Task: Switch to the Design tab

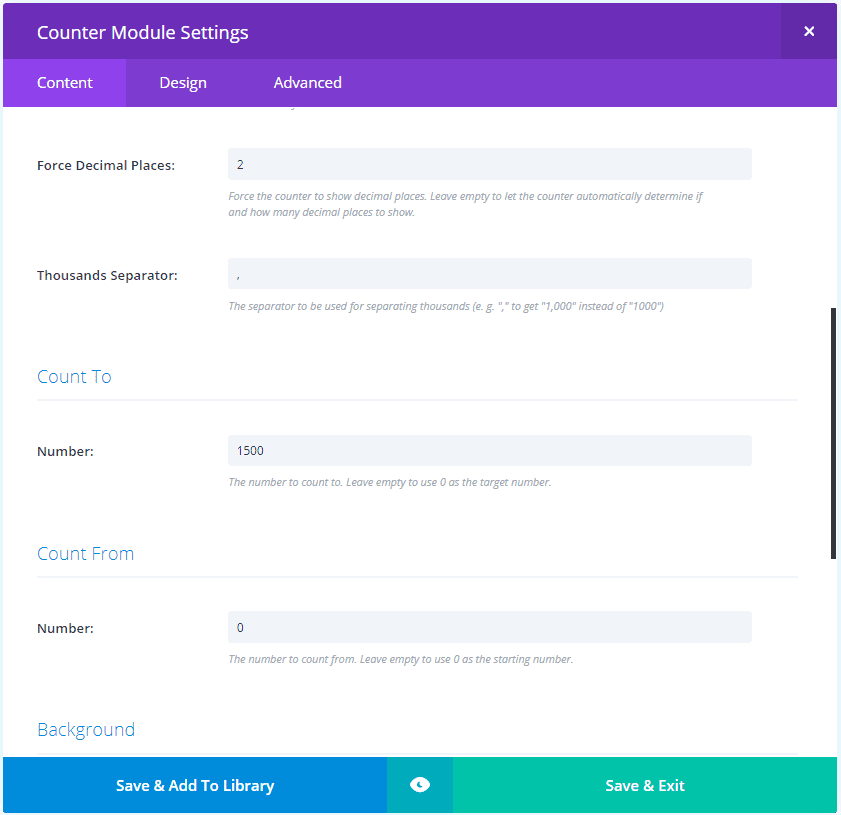Action: click(x=183, y=83)
